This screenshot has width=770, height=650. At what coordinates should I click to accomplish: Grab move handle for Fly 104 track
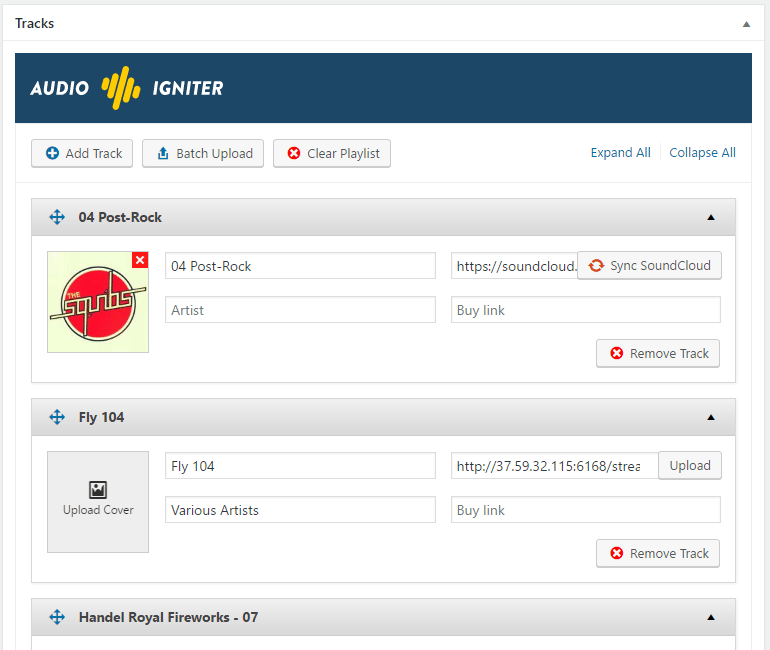[x=57, y=417]
